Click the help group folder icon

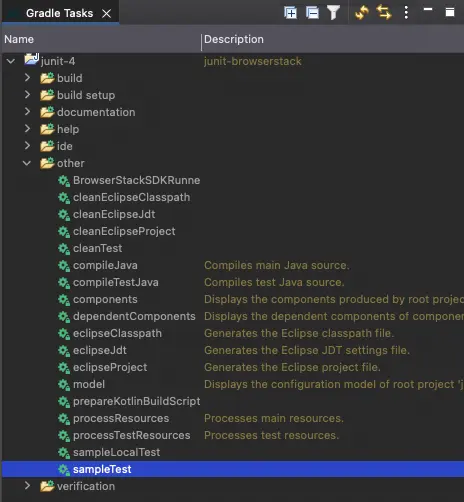click(x=47, y=129)
